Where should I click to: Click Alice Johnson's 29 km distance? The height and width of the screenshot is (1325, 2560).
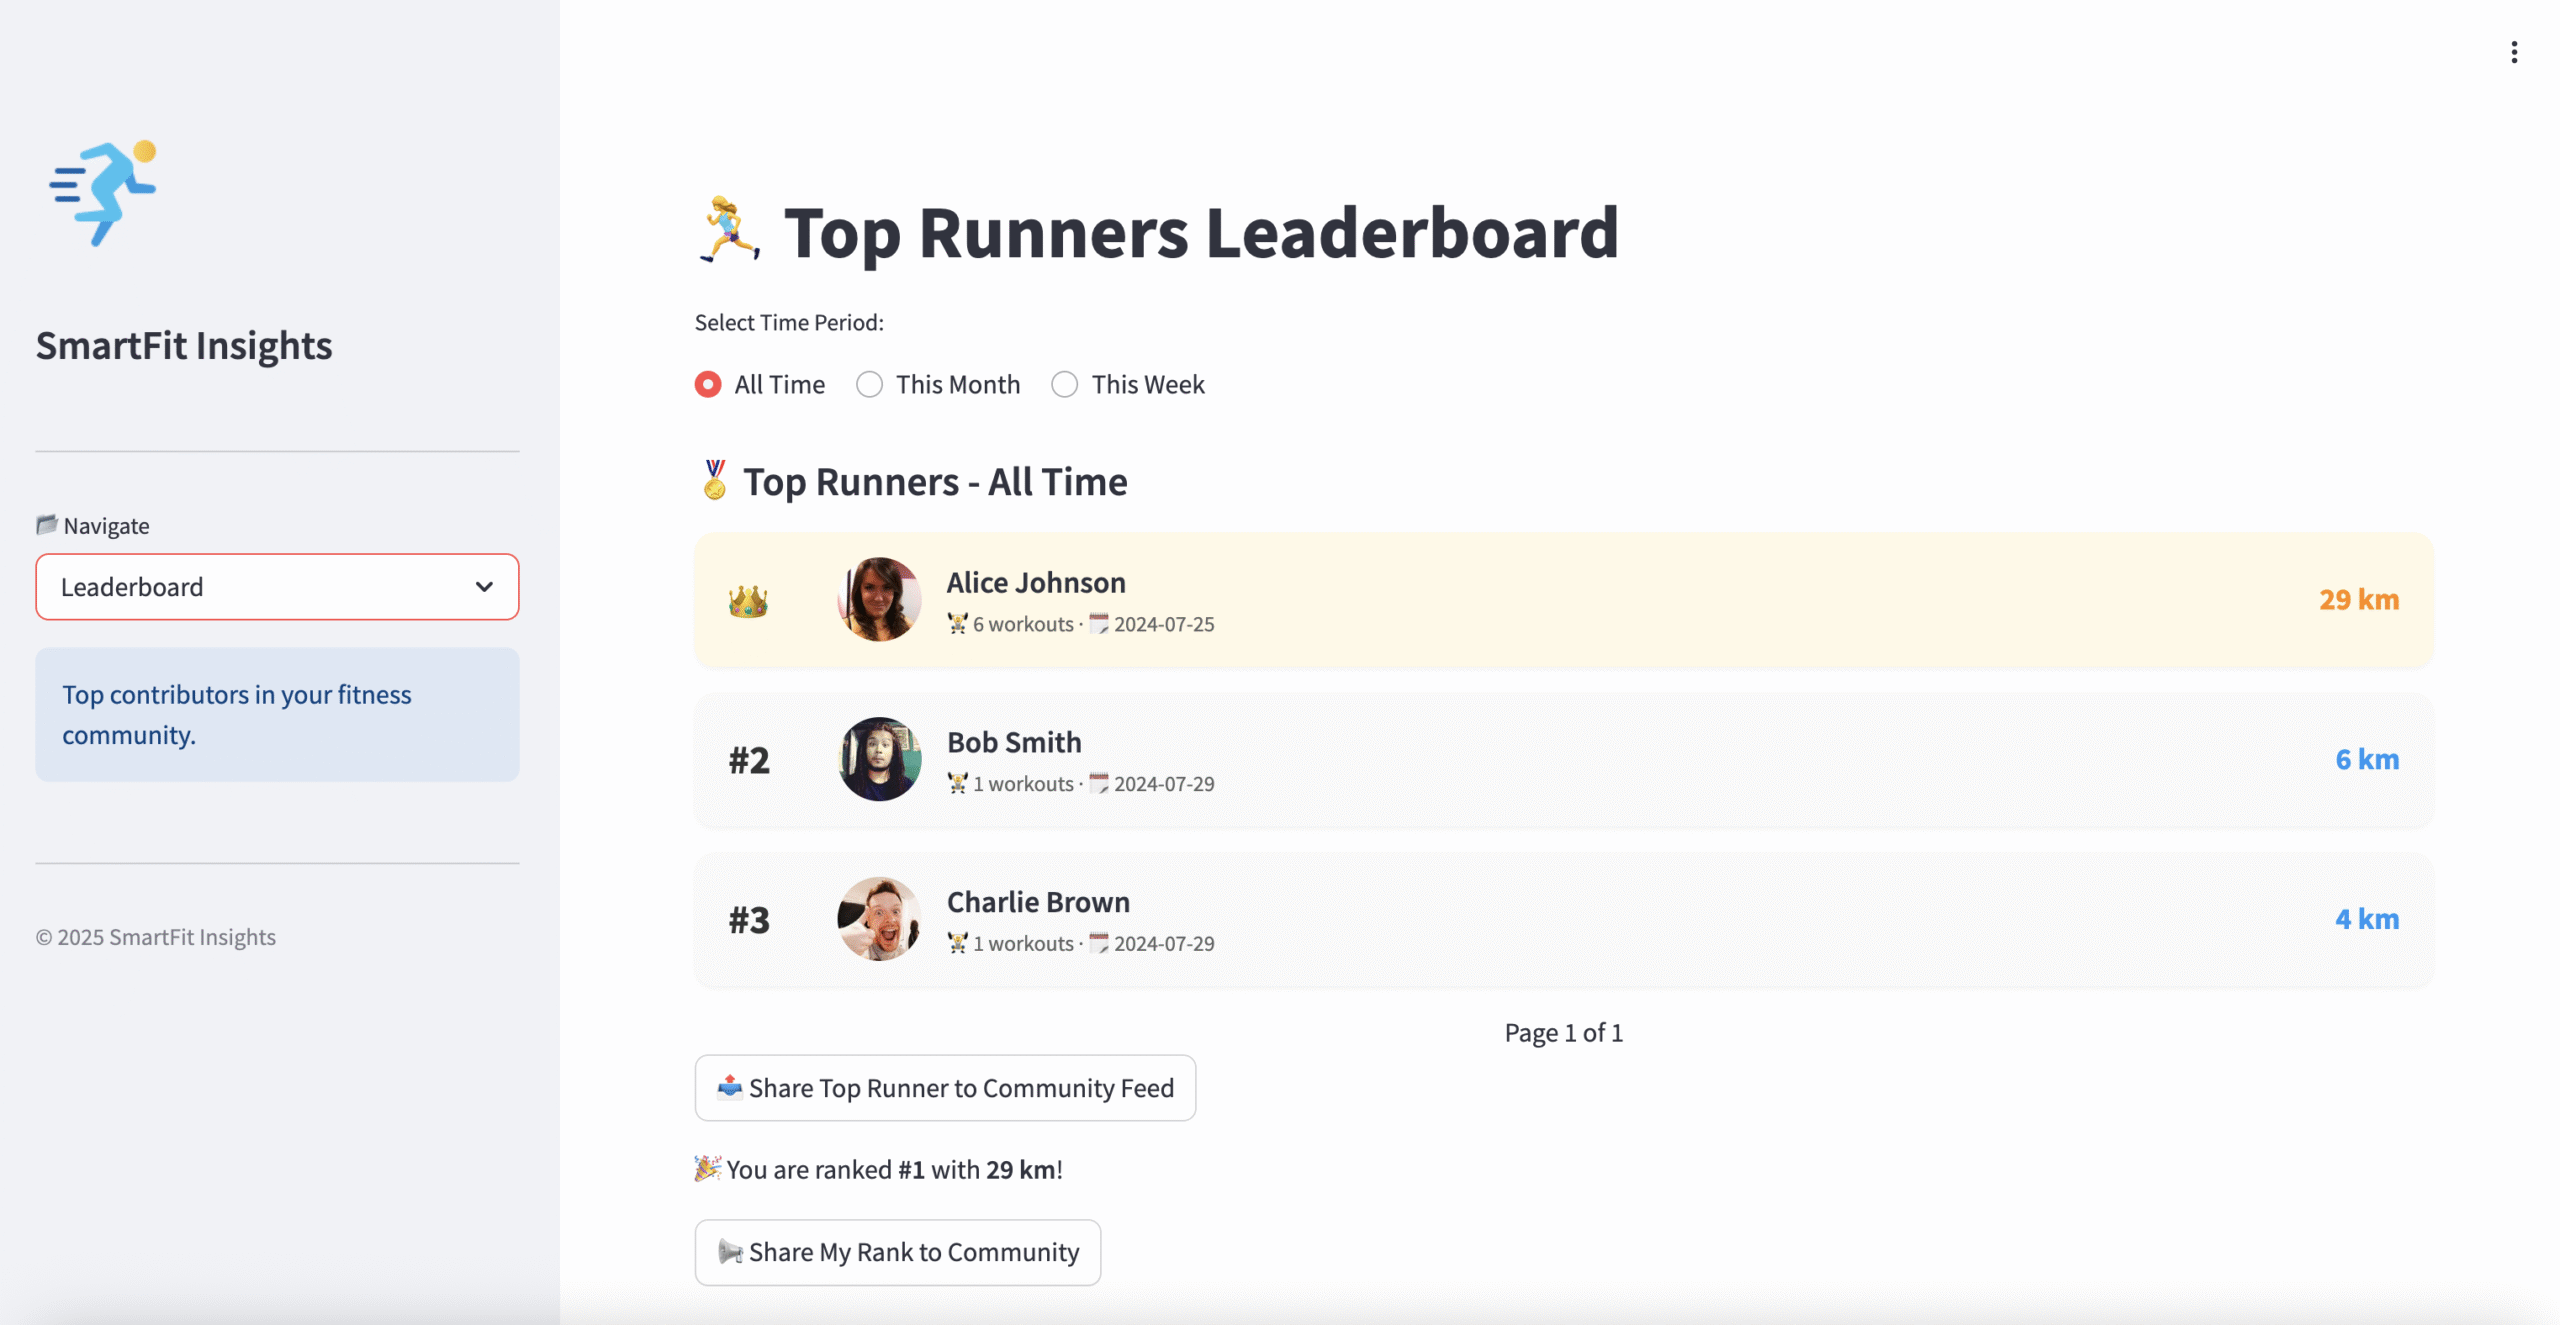2358,600
